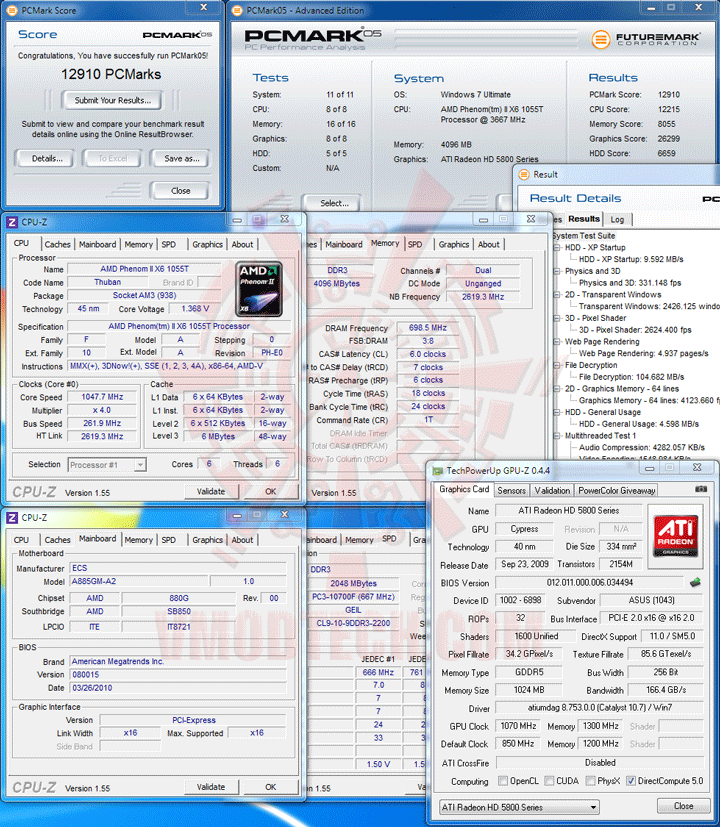This screenshot has width=720, height=827.
Task: Open the Mainboard tab in upper CPU-Z window
Action: (x=98, y=244)
